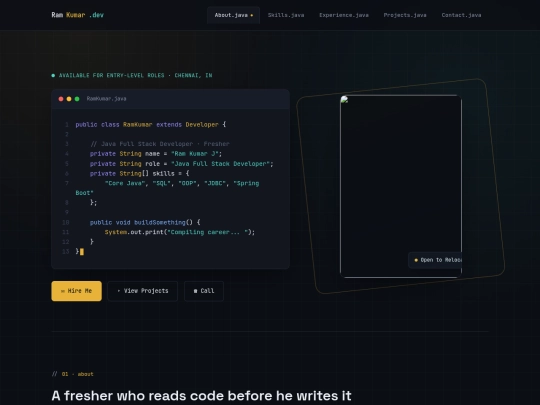
Task: Click the broken image icon in photo
Action: tap(344, 100)
